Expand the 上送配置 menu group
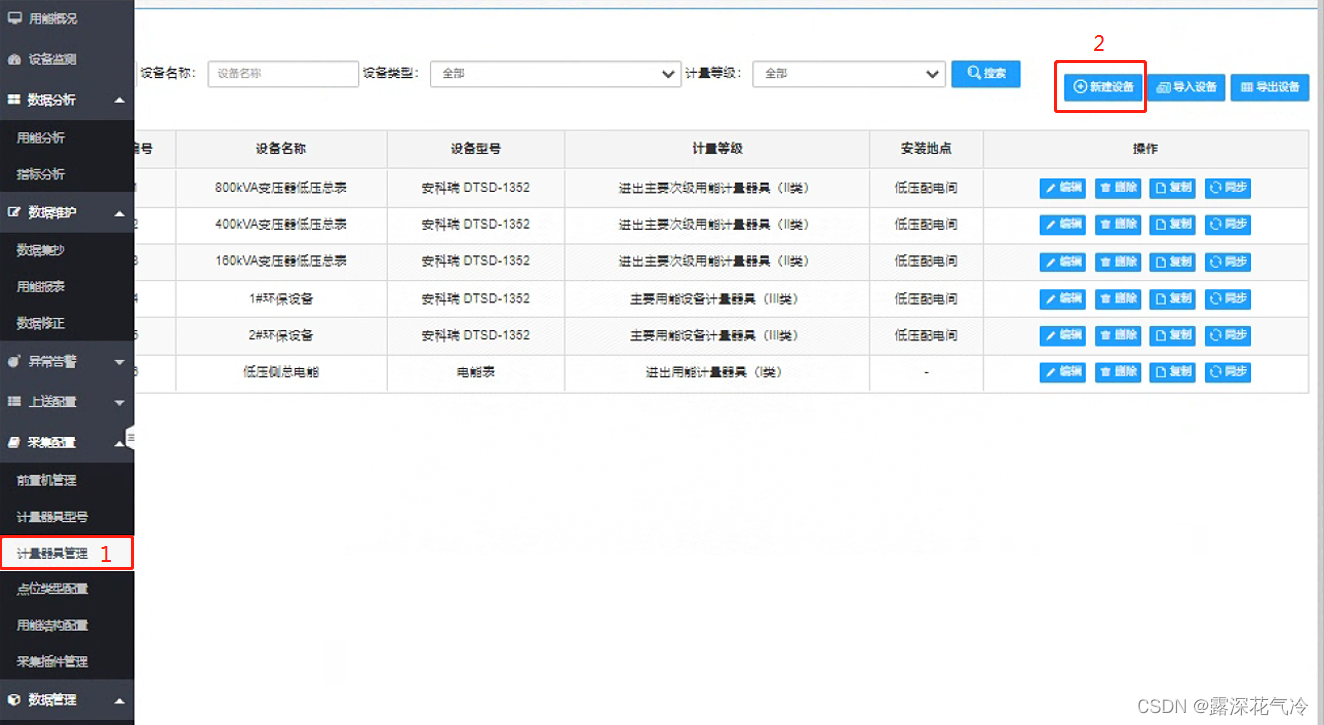This screenshot has width=1324, height=725. tap(67, 401)
